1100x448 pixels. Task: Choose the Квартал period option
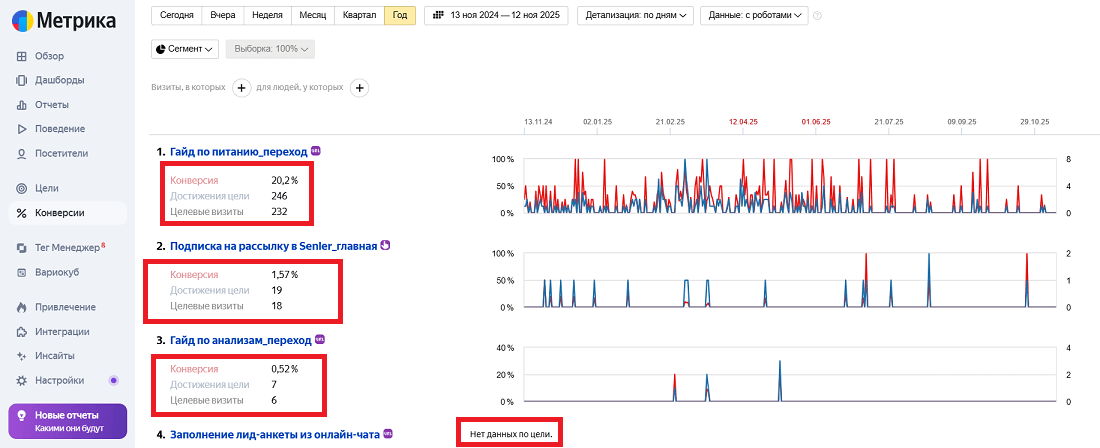359,15
